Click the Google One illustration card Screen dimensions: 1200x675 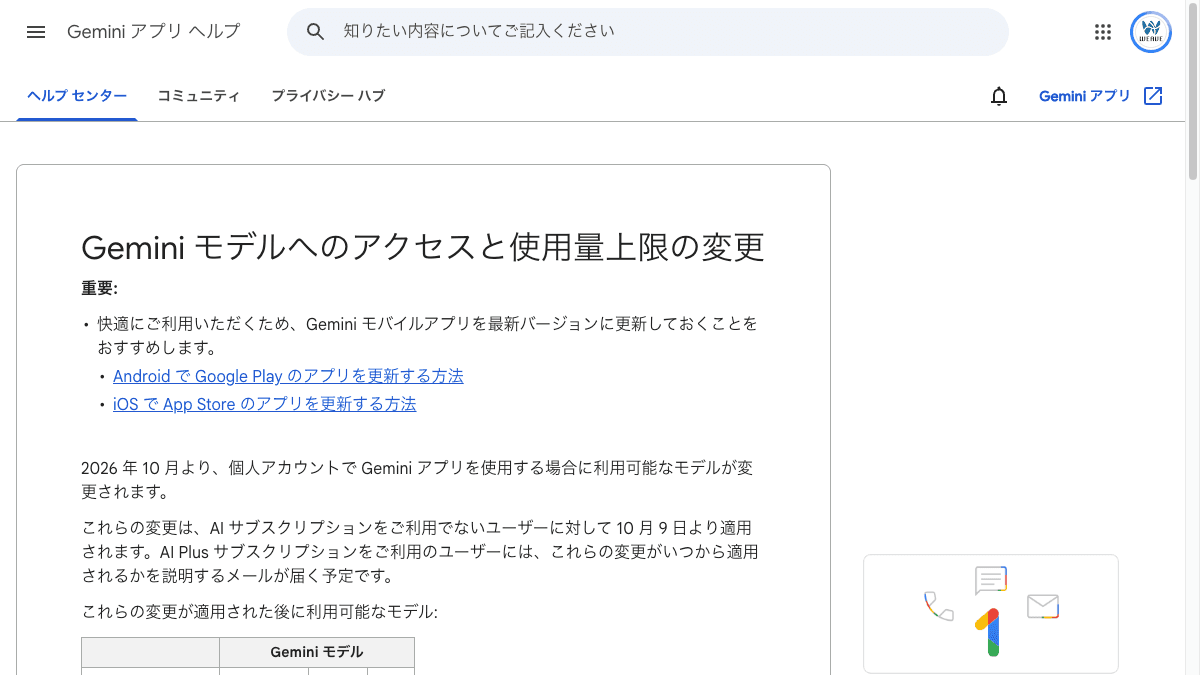coord(991,614)
